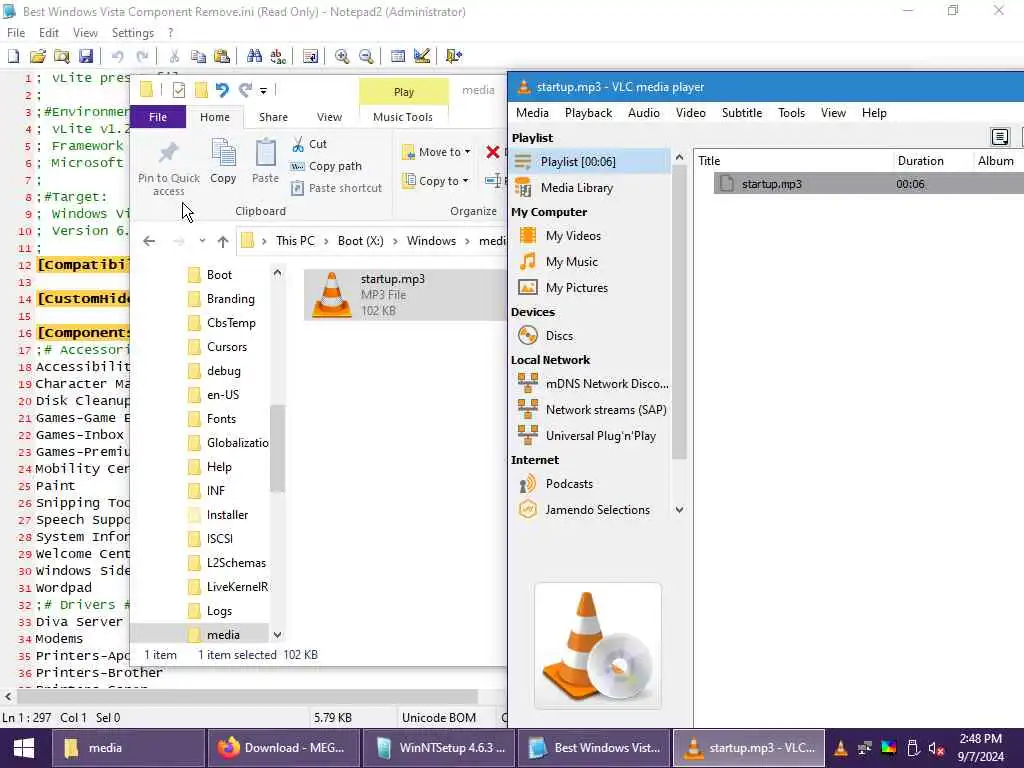
Task: Switch to Explorer Share tab
Action: 273,117
